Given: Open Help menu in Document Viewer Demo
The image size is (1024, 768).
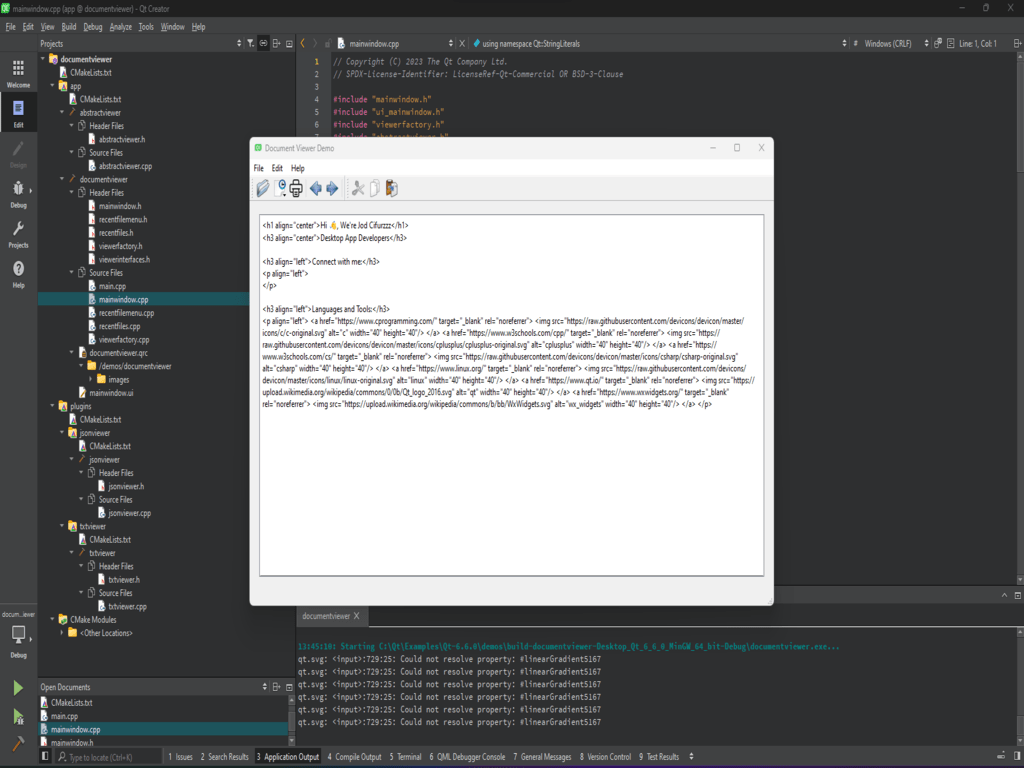Looking at the screenshot, I should pyautogui.click(x=297, y=168).
